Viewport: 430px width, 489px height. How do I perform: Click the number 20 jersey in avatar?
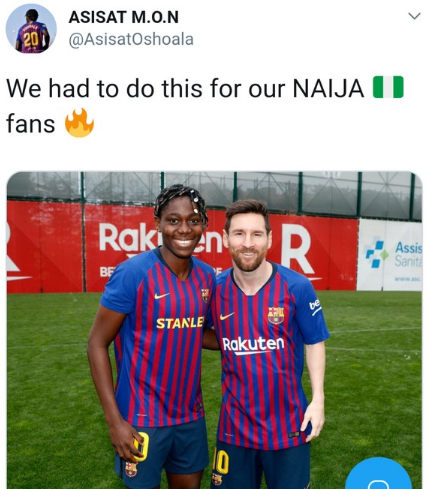pos(32,37)
